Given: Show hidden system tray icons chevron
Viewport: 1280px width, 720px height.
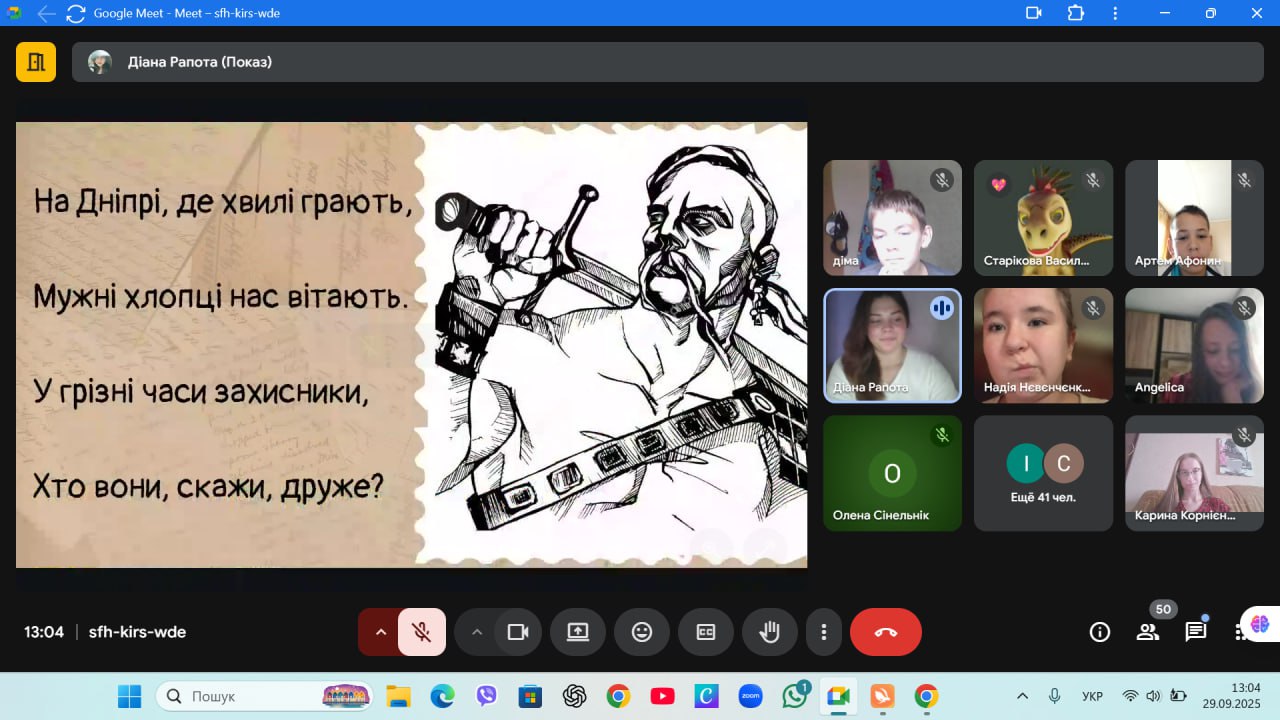Looking at the screenshot, I should (1022, 696).
